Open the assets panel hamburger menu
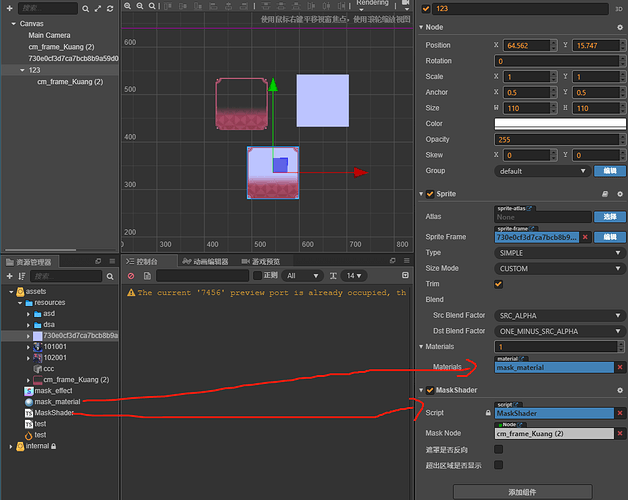This screenshot has height=500, width=628. pyautogui.click(x=112, y=261)
